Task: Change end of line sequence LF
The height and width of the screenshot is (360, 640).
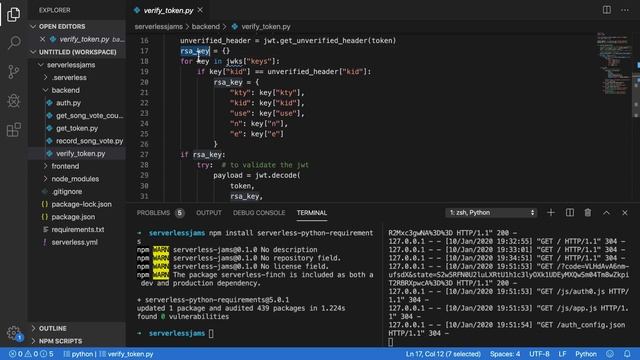Action: [562, 354]
